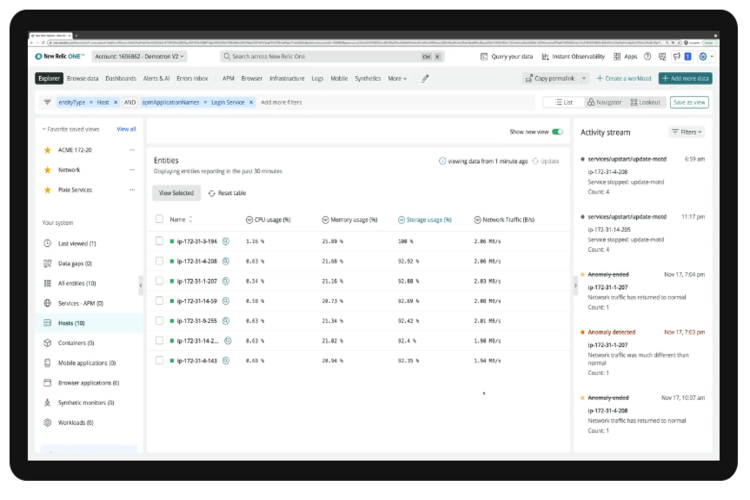This screenshot has height=500, width=750.
Task: Open the ACME 172-20 saved view
Action: tap(75, 150)
